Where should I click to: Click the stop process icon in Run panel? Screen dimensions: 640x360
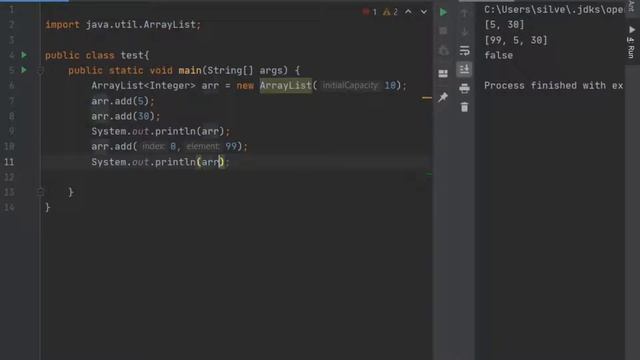tap(443, 31)
